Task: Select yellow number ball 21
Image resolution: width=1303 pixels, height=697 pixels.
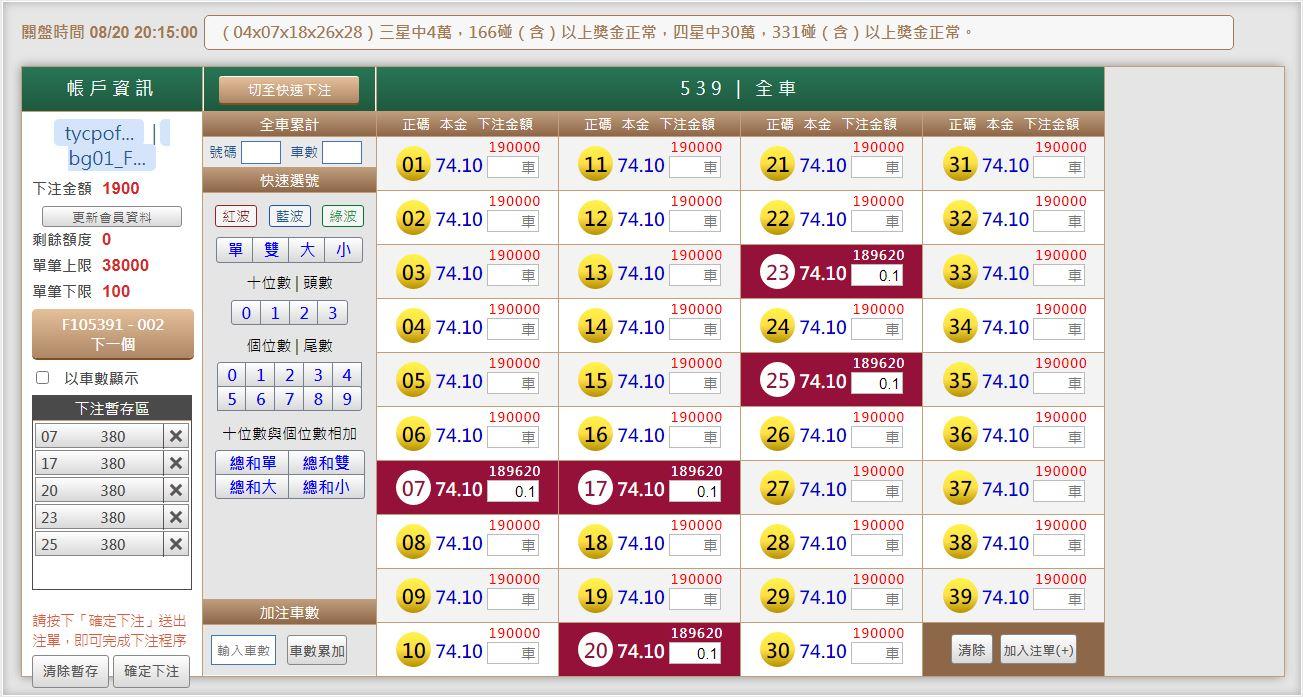Action: coord(777,165)
